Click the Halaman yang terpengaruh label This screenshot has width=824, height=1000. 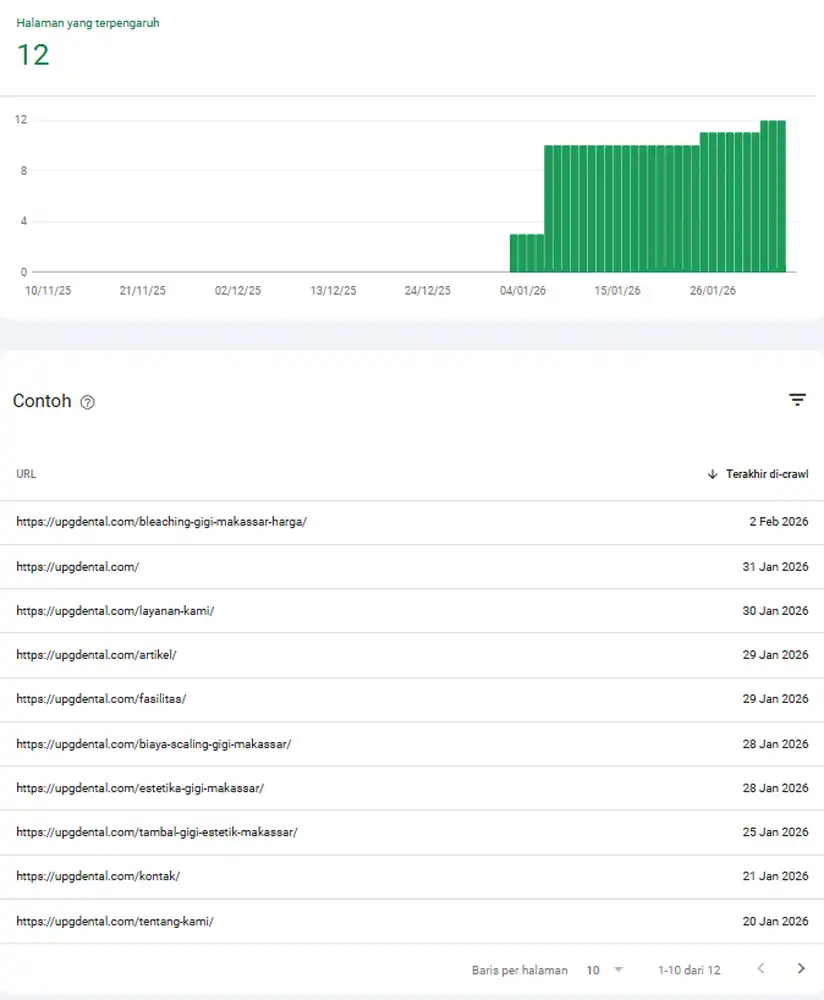pyautogui.click(x=88, y=23)
